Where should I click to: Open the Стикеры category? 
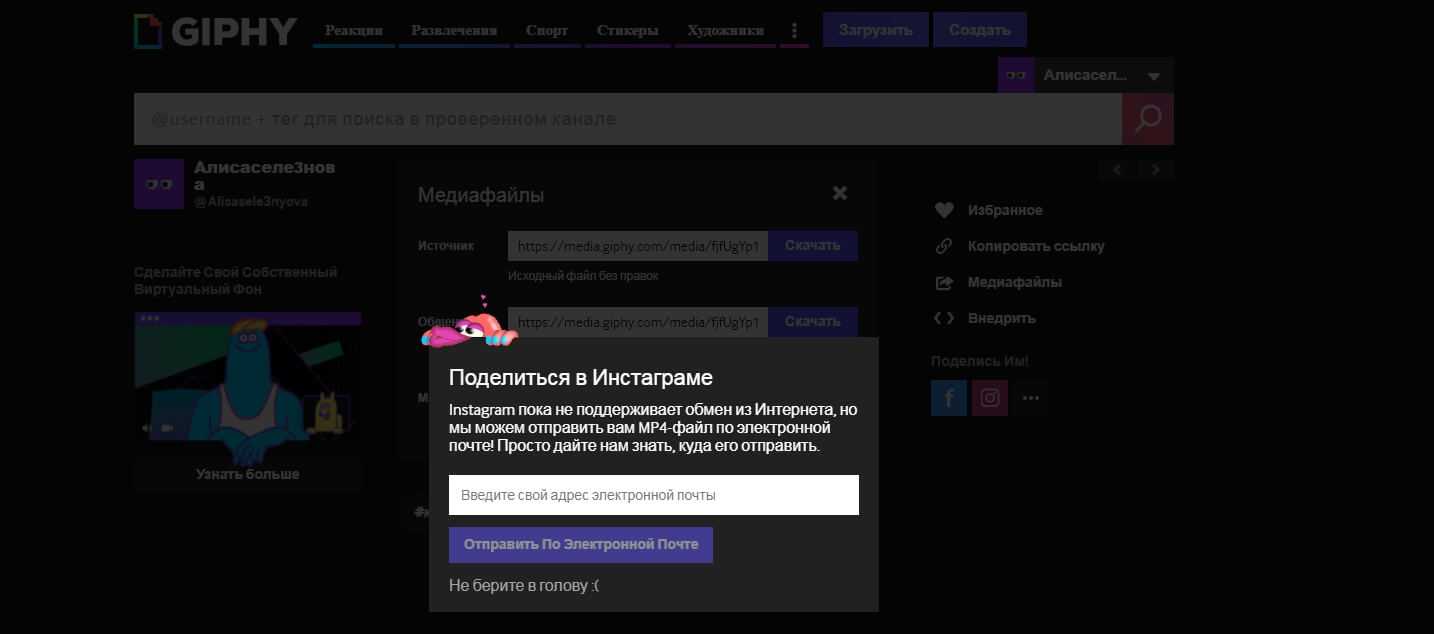(627, 30)
